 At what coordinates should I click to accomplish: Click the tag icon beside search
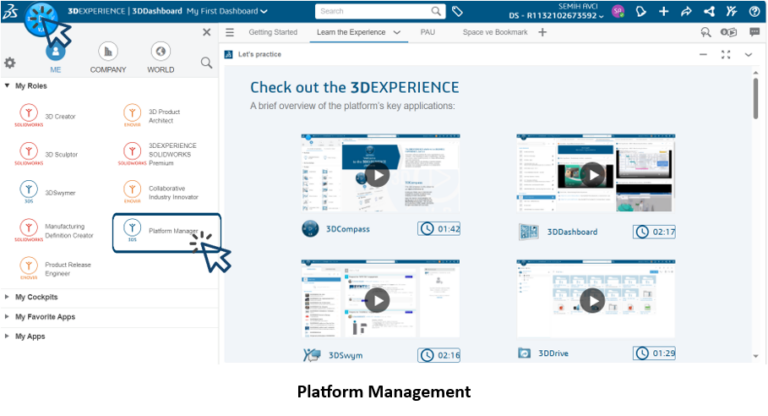click(457, 12)
